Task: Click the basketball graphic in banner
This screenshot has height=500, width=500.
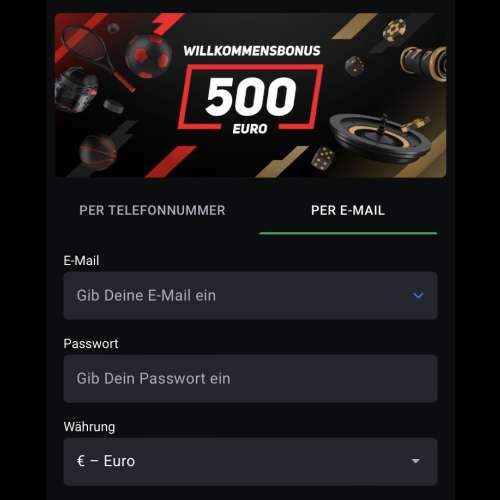Action: click(x=98, y=151)
